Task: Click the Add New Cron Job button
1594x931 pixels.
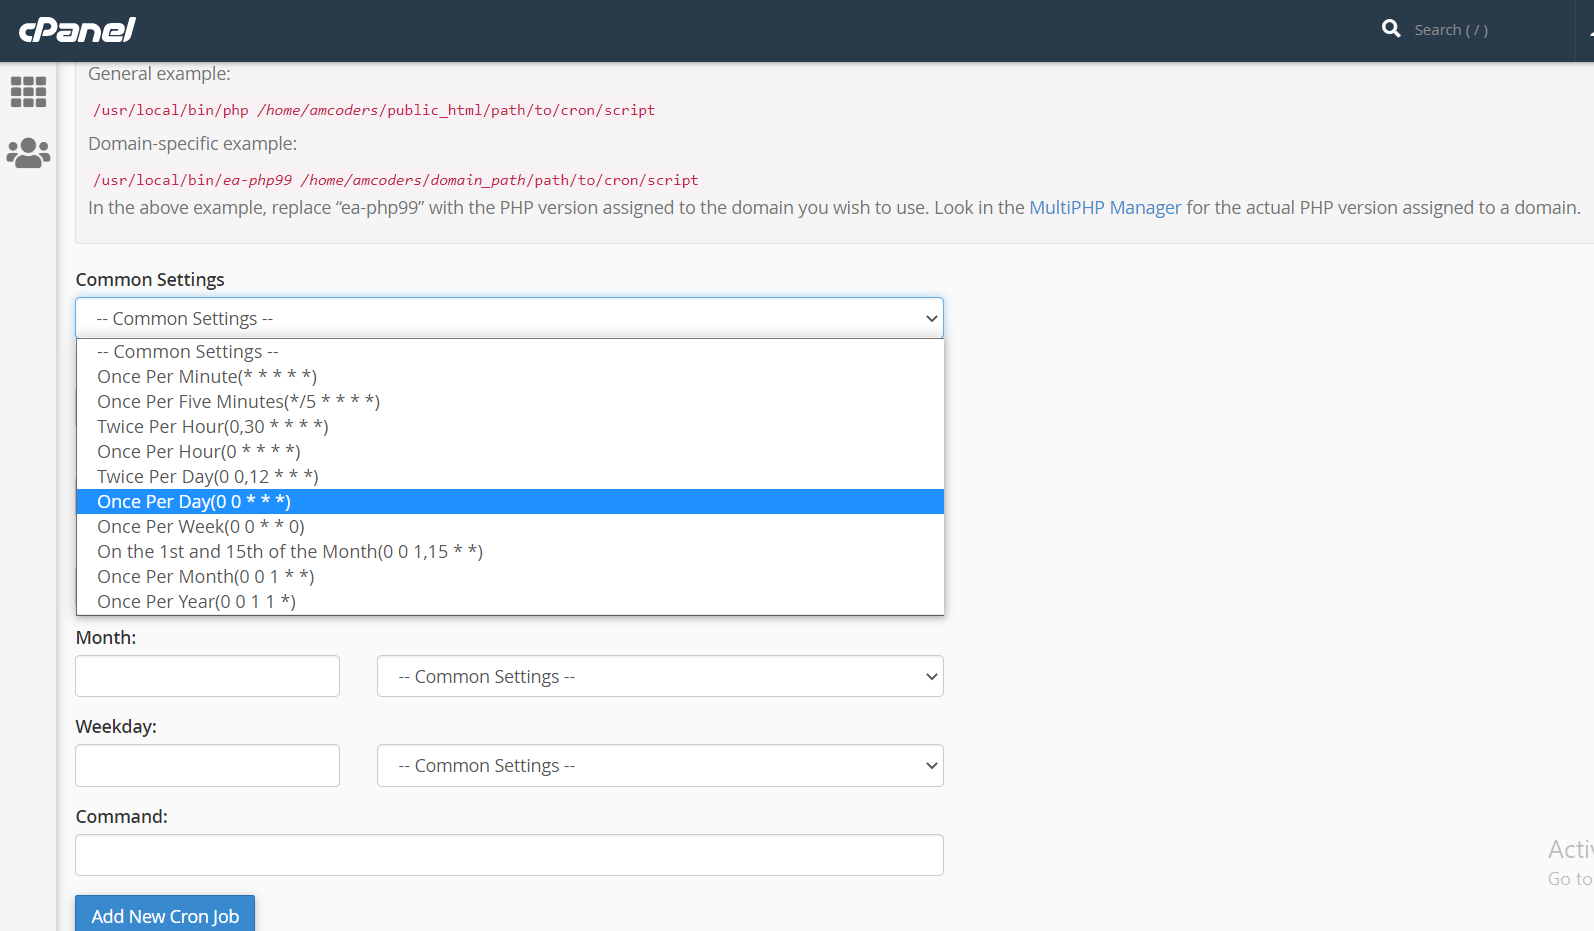Action: [165, 915]
